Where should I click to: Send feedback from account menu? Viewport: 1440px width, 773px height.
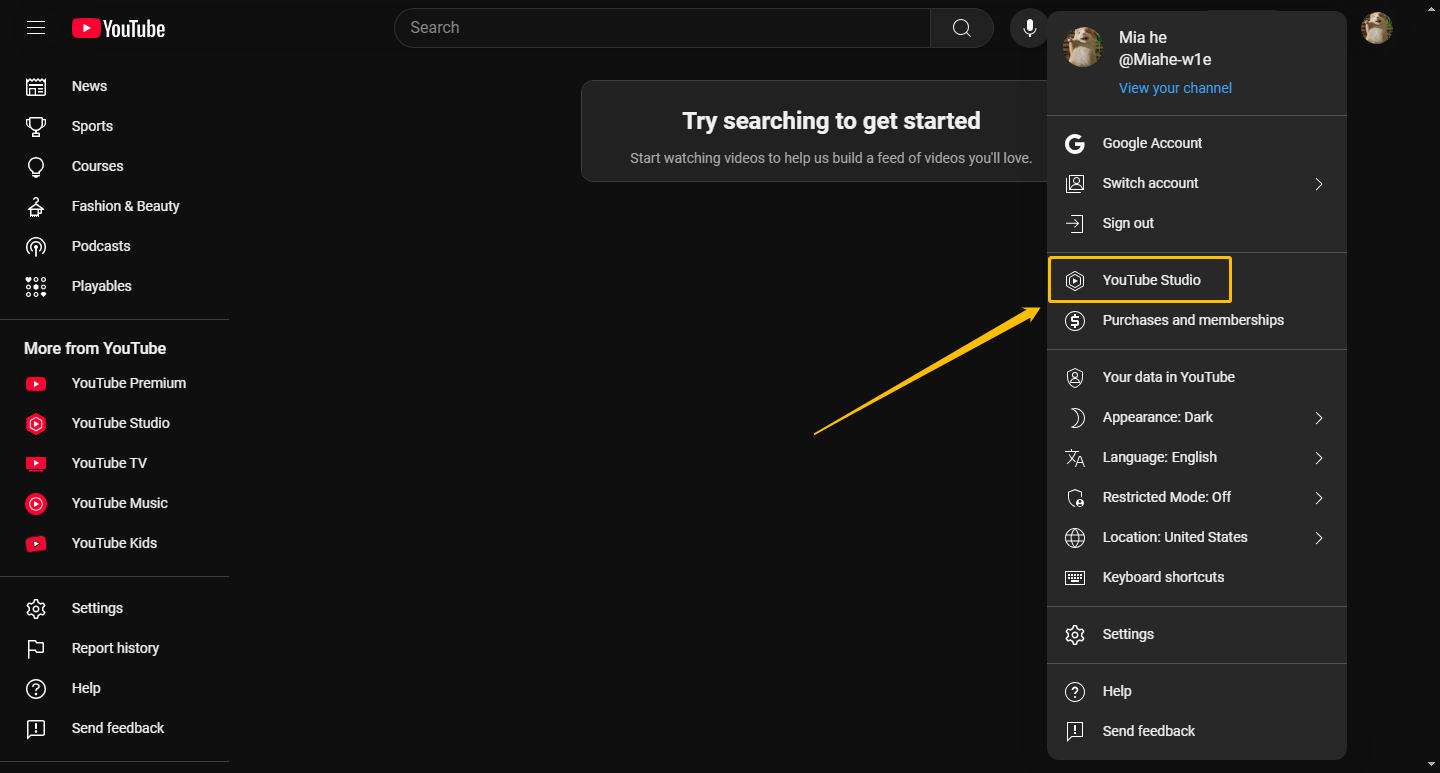[x=1197, y=731]
